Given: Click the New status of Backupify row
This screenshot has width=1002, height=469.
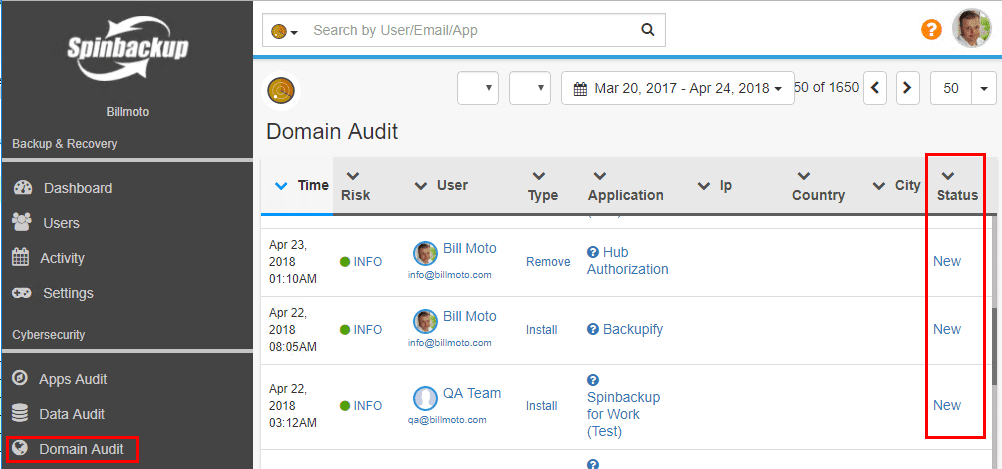Looking at the screenshot, I should click(x=946, y=329).
